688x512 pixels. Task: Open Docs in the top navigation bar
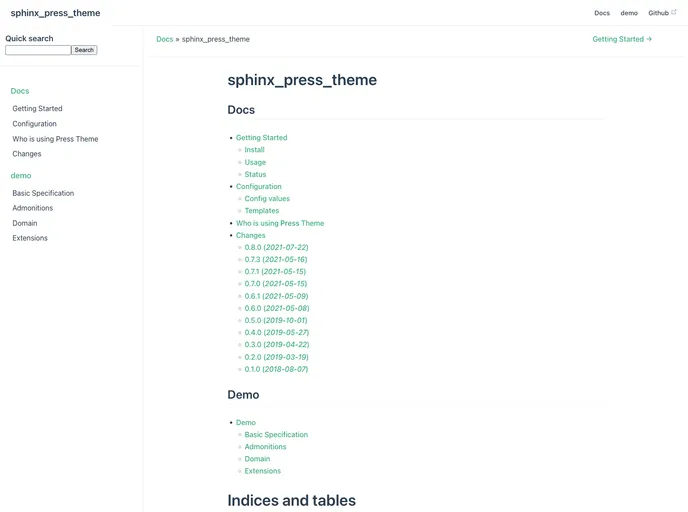602,13
